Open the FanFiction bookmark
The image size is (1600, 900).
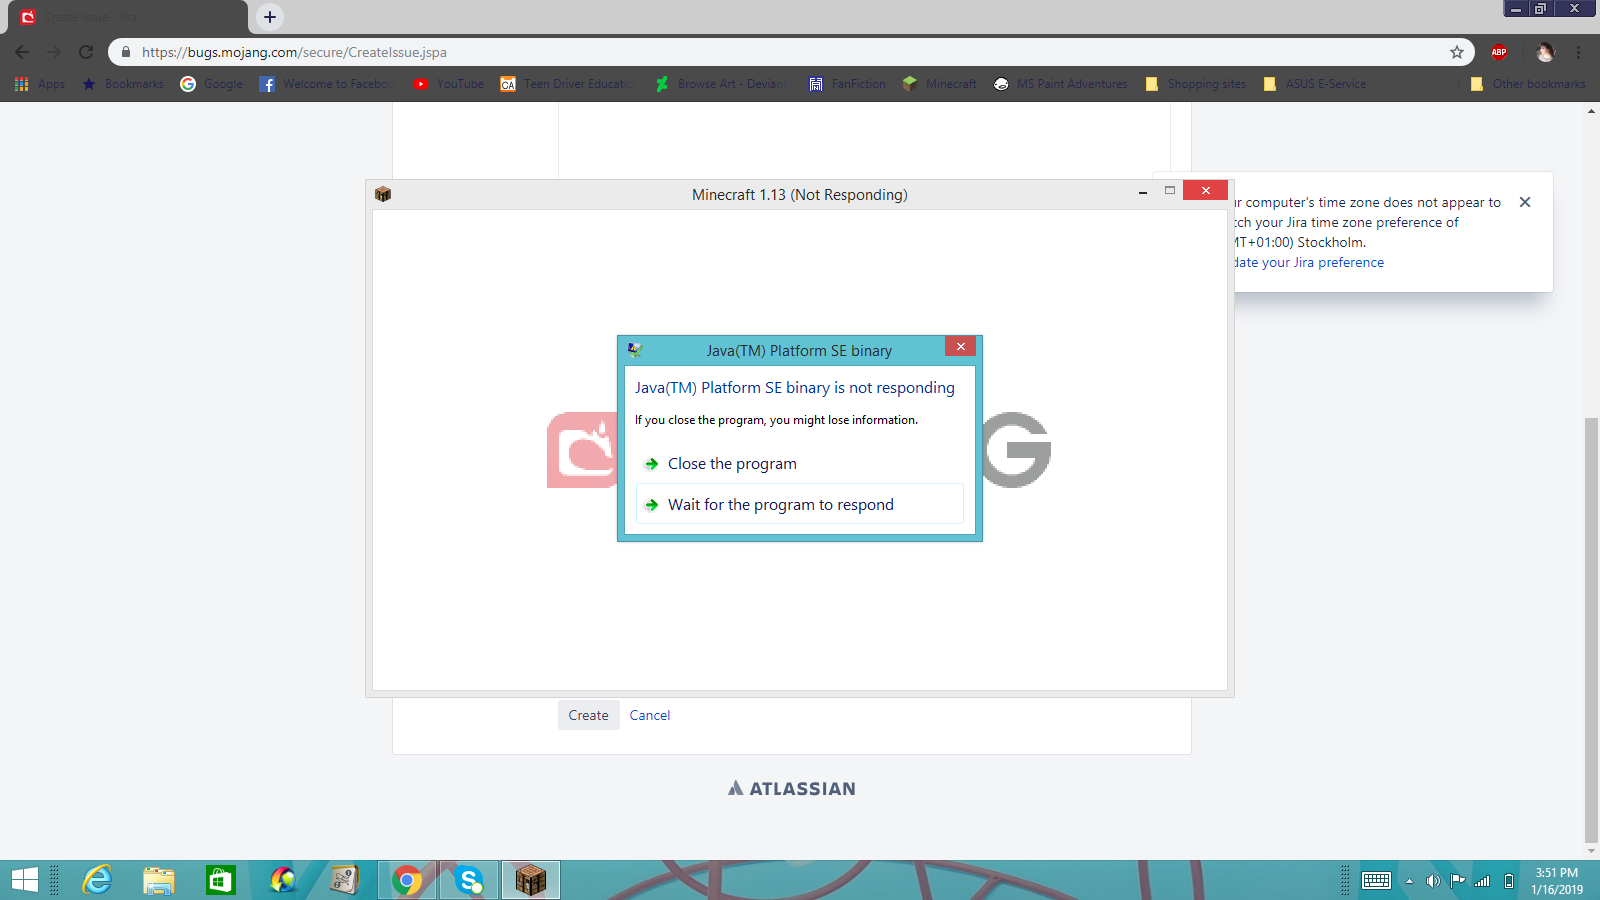pyautogui.click(x=847, y=84)
